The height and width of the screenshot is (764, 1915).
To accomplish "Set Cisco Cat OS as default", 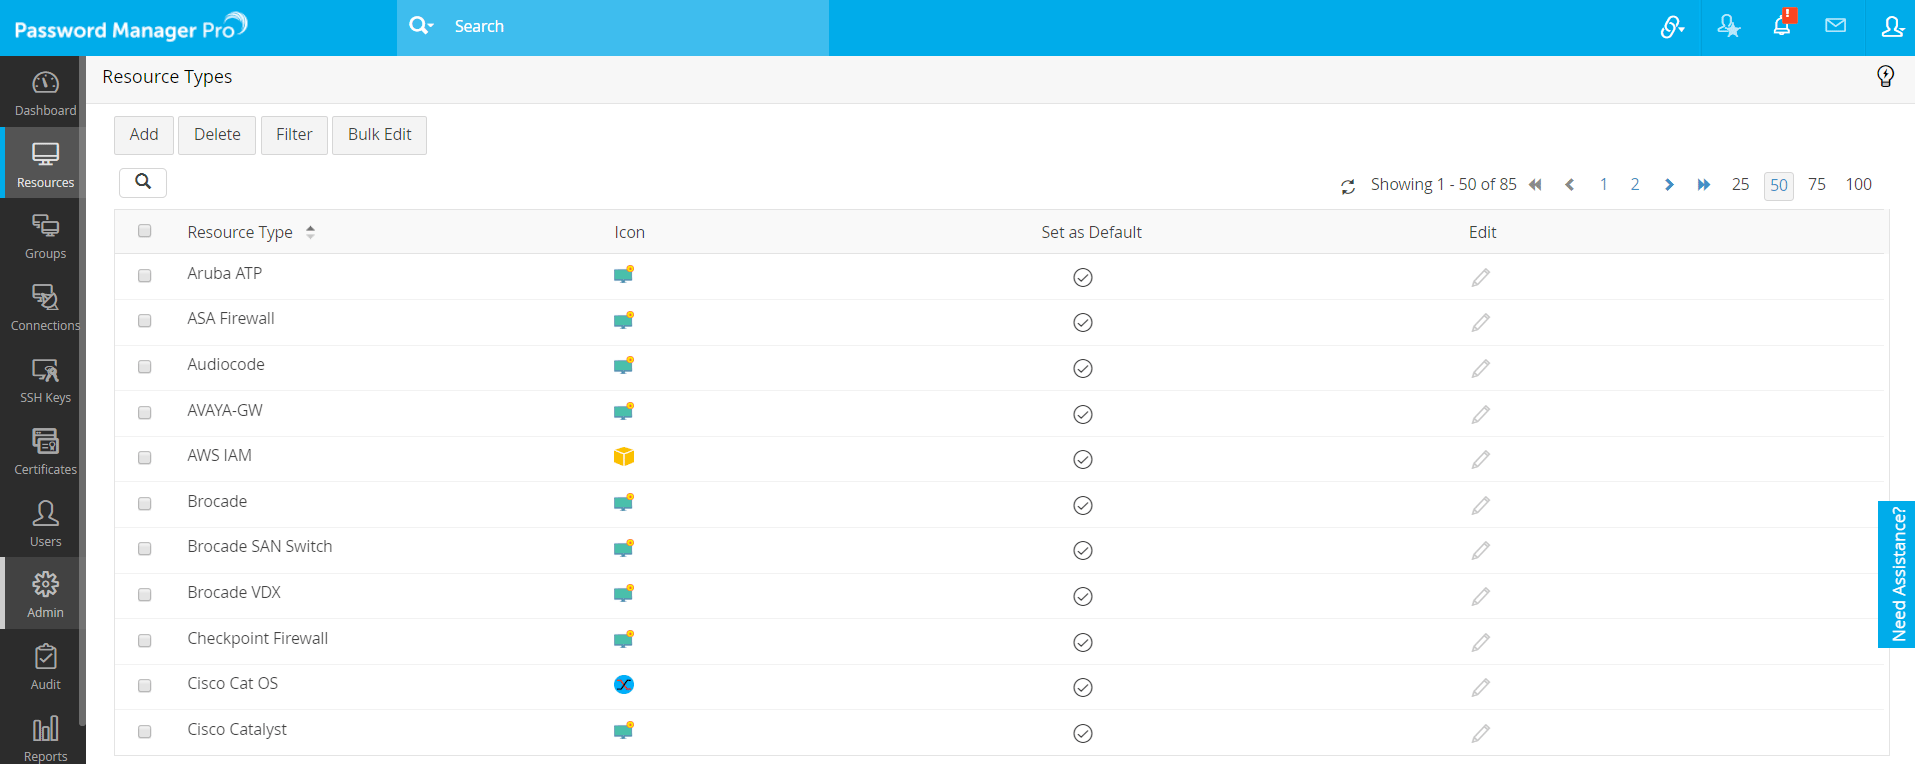I will pyautogui.click(x=1082, y=688).
